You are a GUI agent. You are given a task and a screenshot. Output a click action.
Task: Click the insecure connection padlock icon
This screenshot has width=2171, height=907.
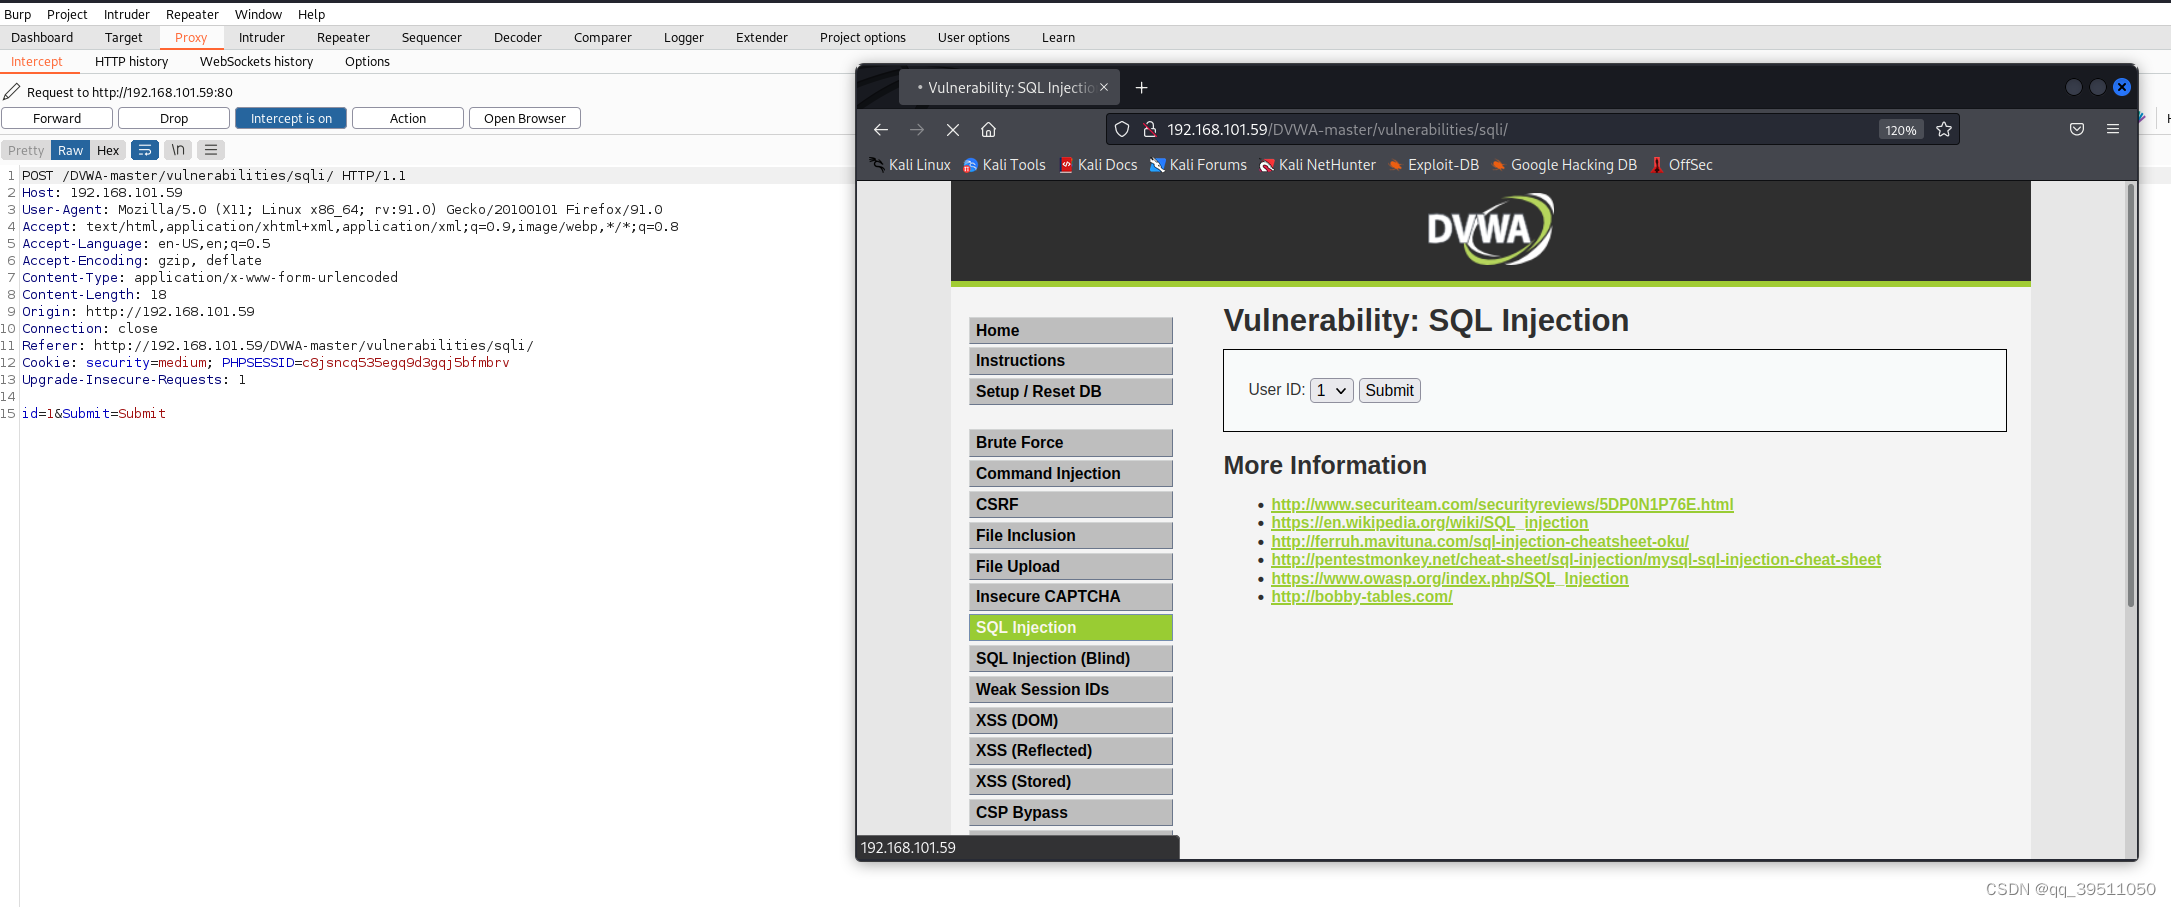[x=1150, y=130]
